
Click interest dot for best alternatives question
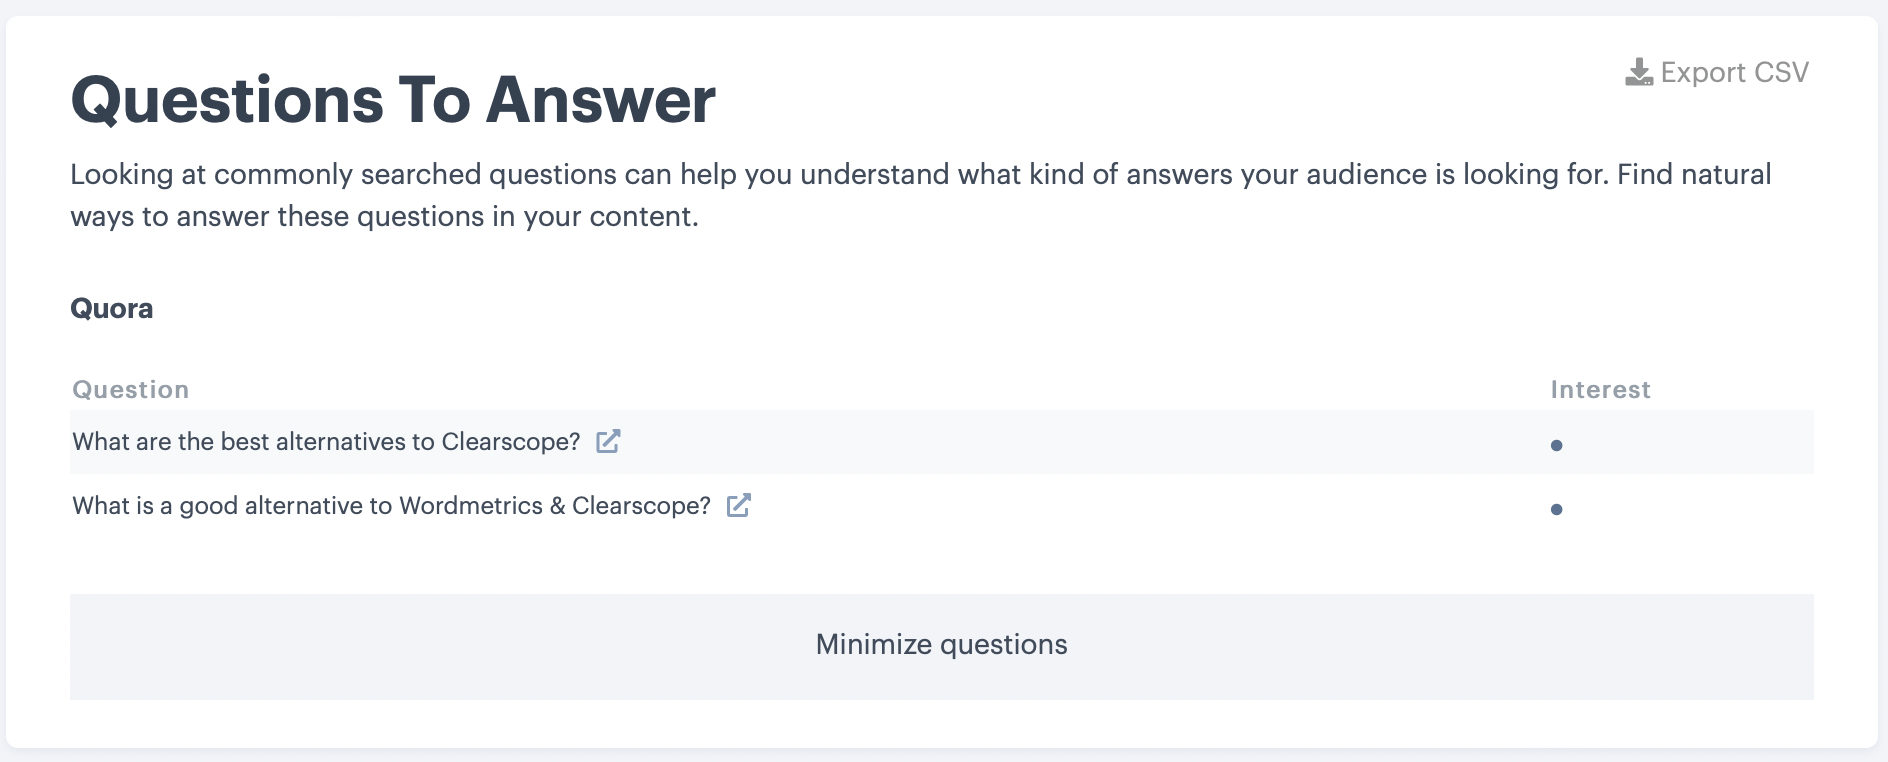pyautogui.click(x=1556, y=445)
